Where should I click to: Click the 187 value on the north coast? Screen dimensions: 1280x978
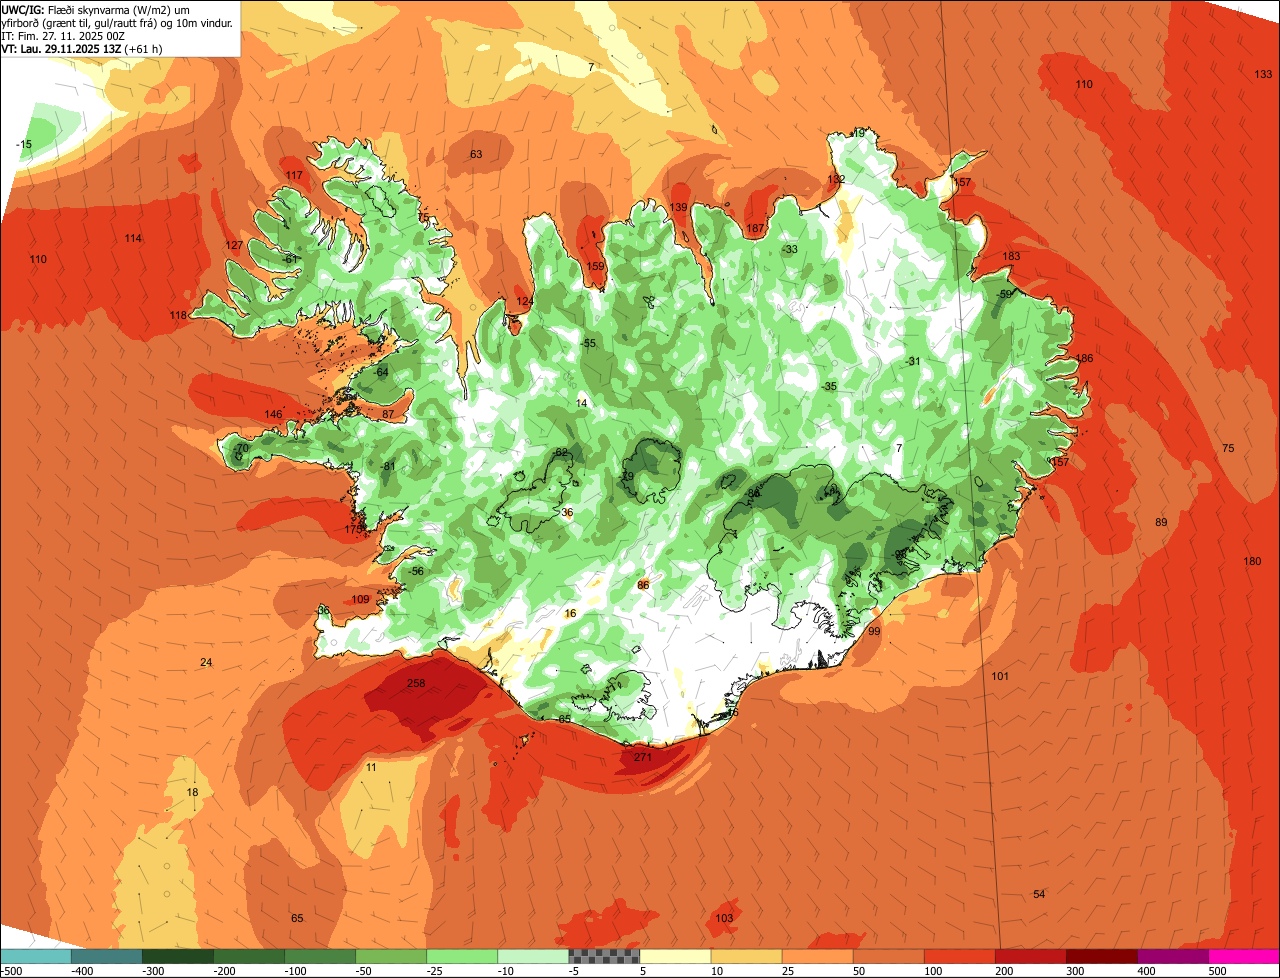click(x=755, y=229)
